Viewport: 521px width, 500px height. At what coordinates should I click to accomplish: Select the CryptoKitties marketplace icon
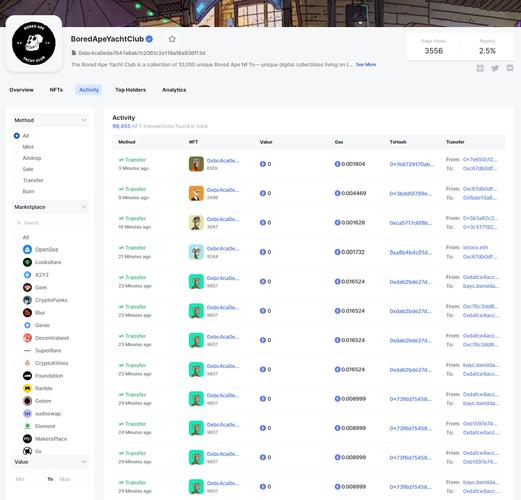click(27, 363)
